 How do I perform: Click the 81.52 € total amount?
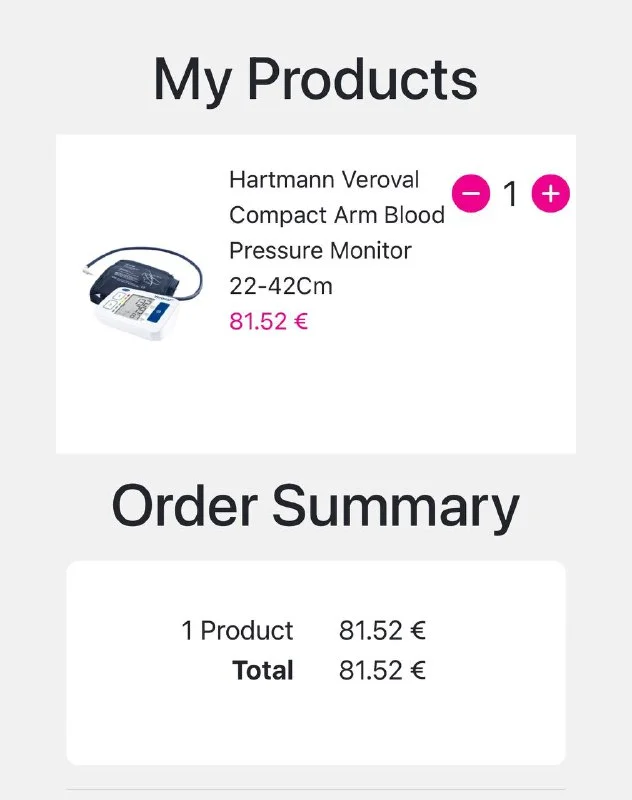point(382,670)
